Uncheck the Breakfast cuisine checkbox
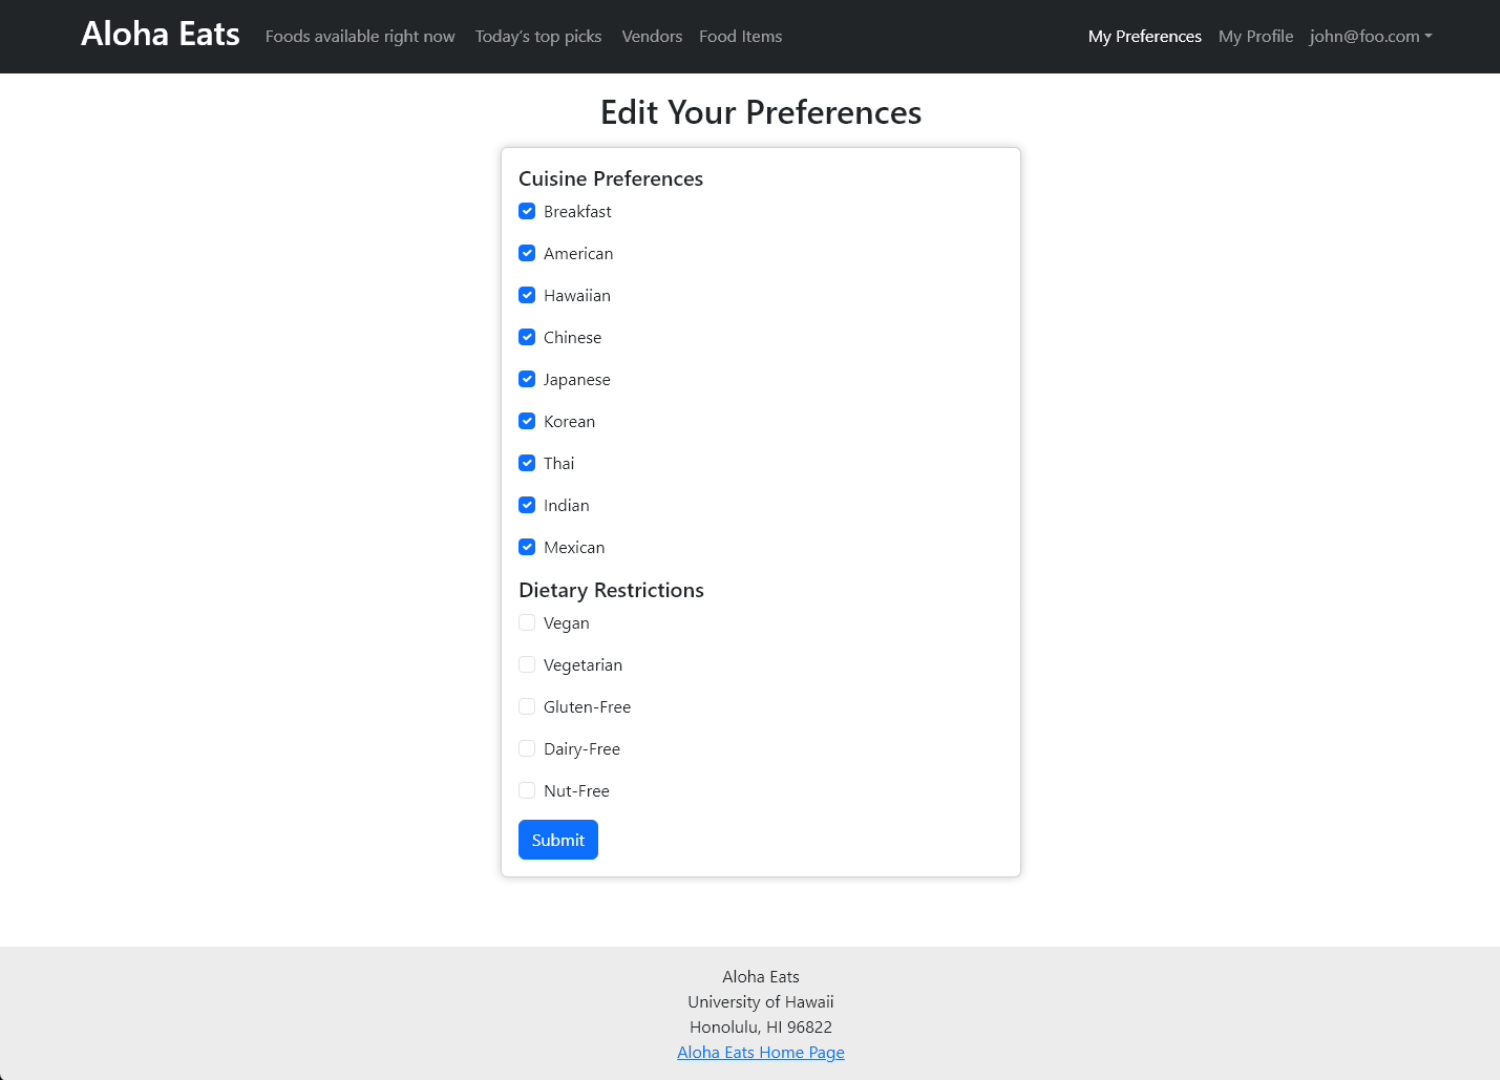The image size is (1500, 1080). pos(527,211)
